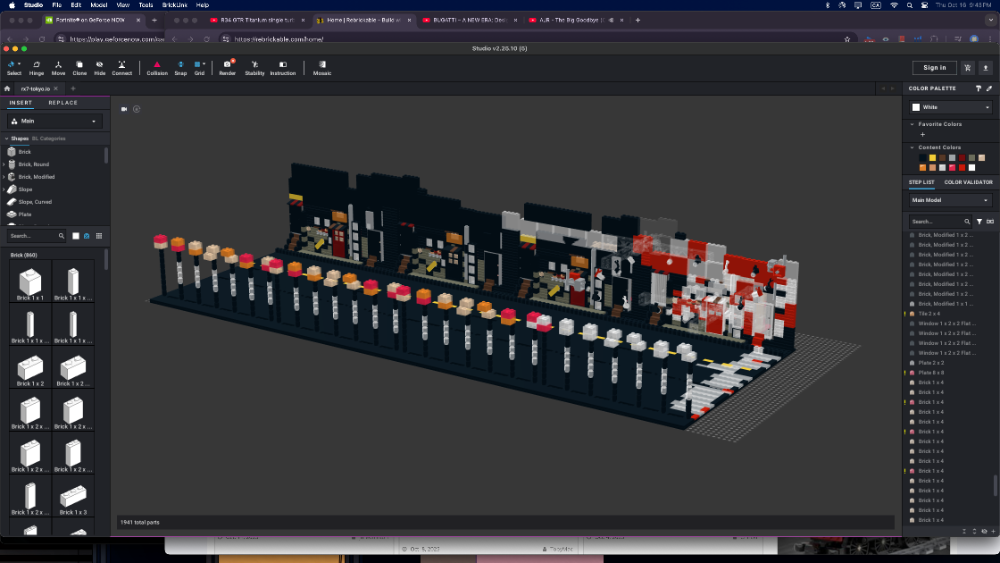
Task: Open the Instruction maker
Action: pyautogui.click(x=283, y=68)
